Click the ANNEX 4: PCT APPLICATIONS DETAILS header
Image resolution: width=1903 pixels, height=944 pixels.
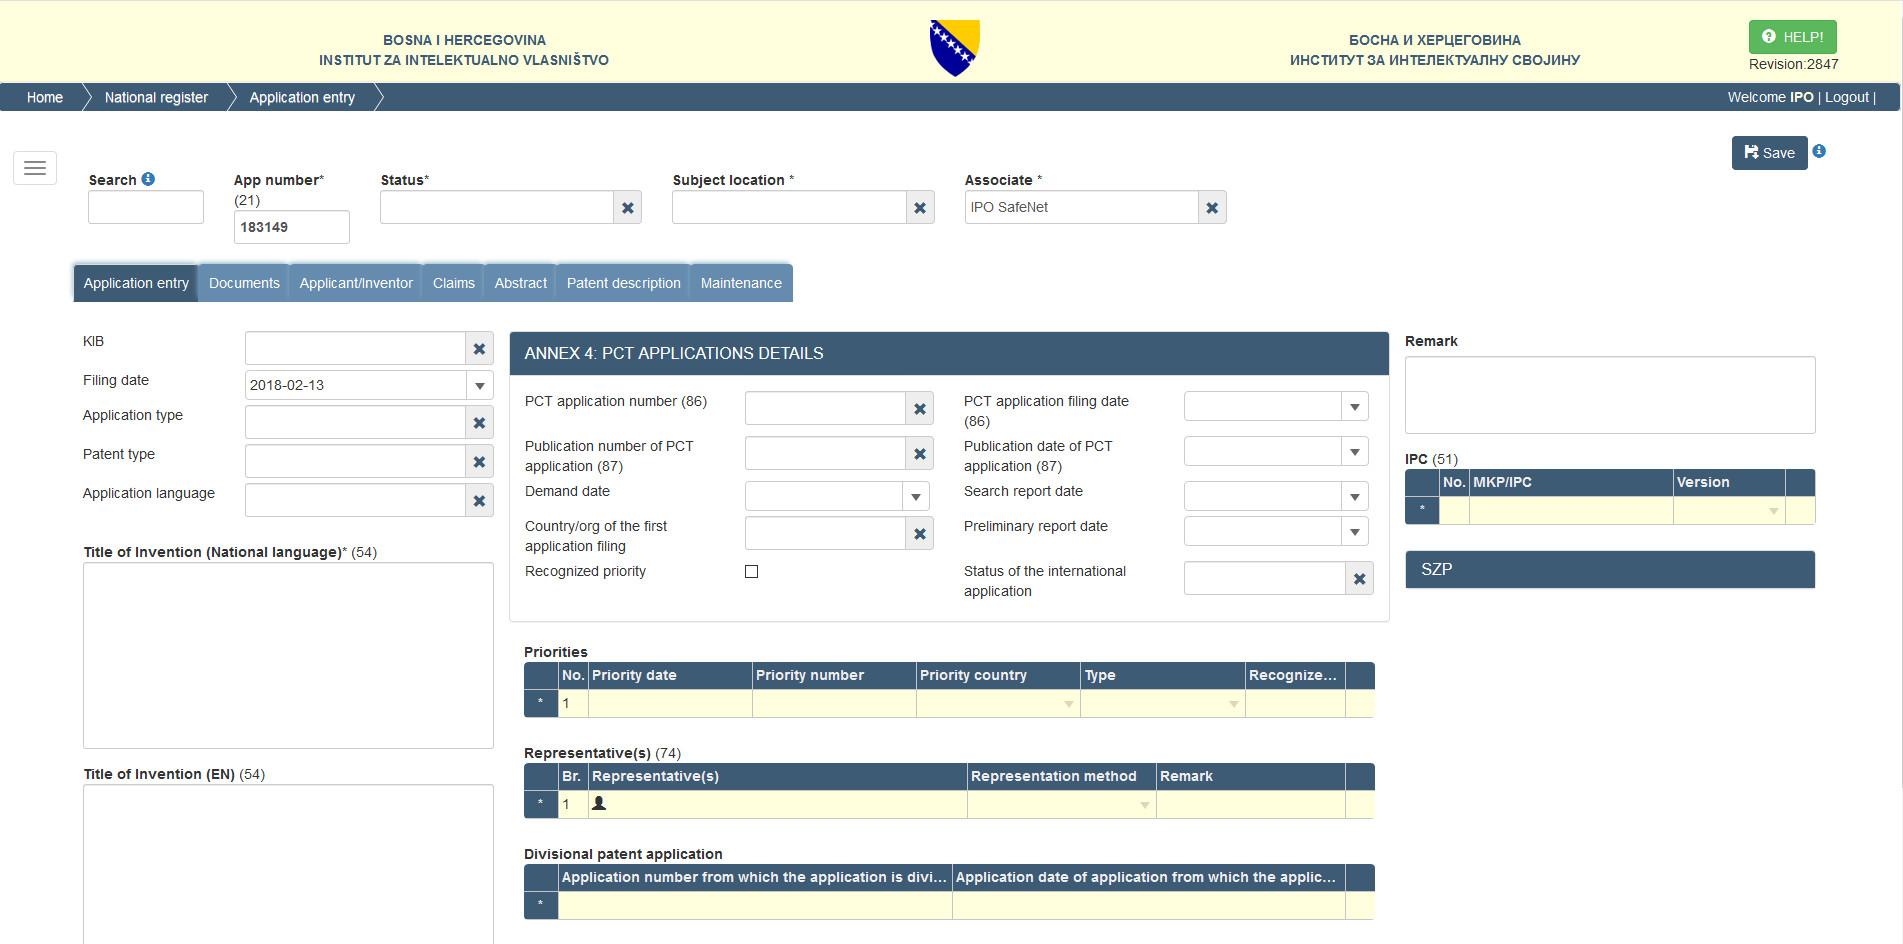coord(949,353)
